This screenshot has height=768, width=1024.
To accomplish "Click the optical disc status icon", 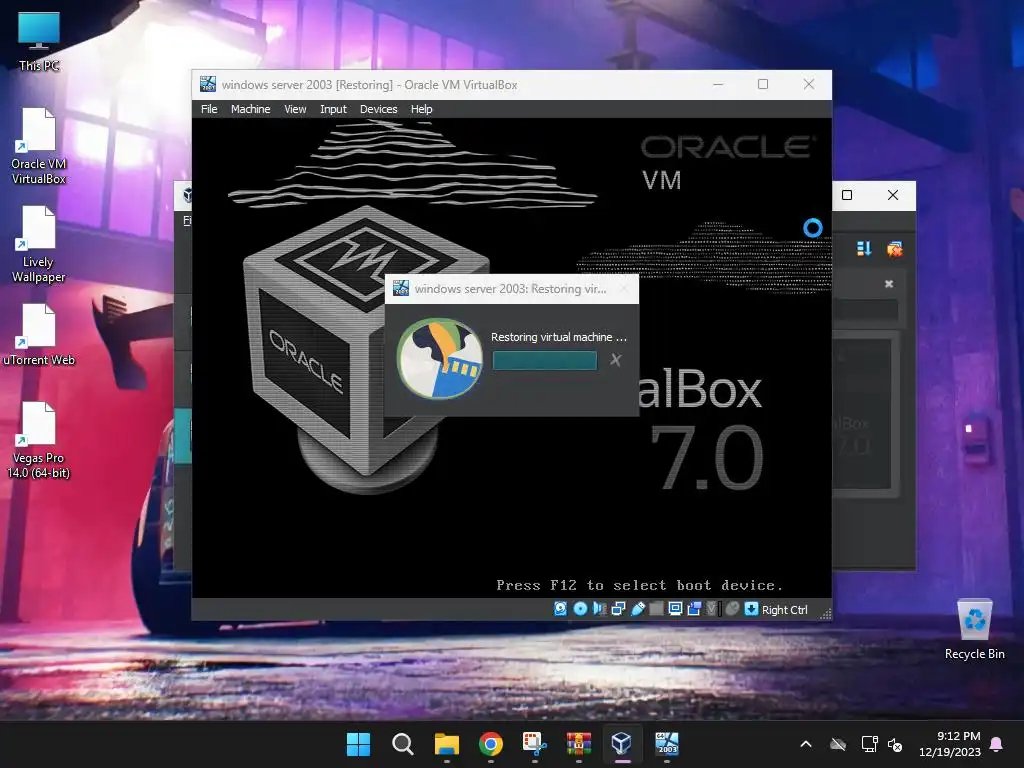I will point(580,609).
